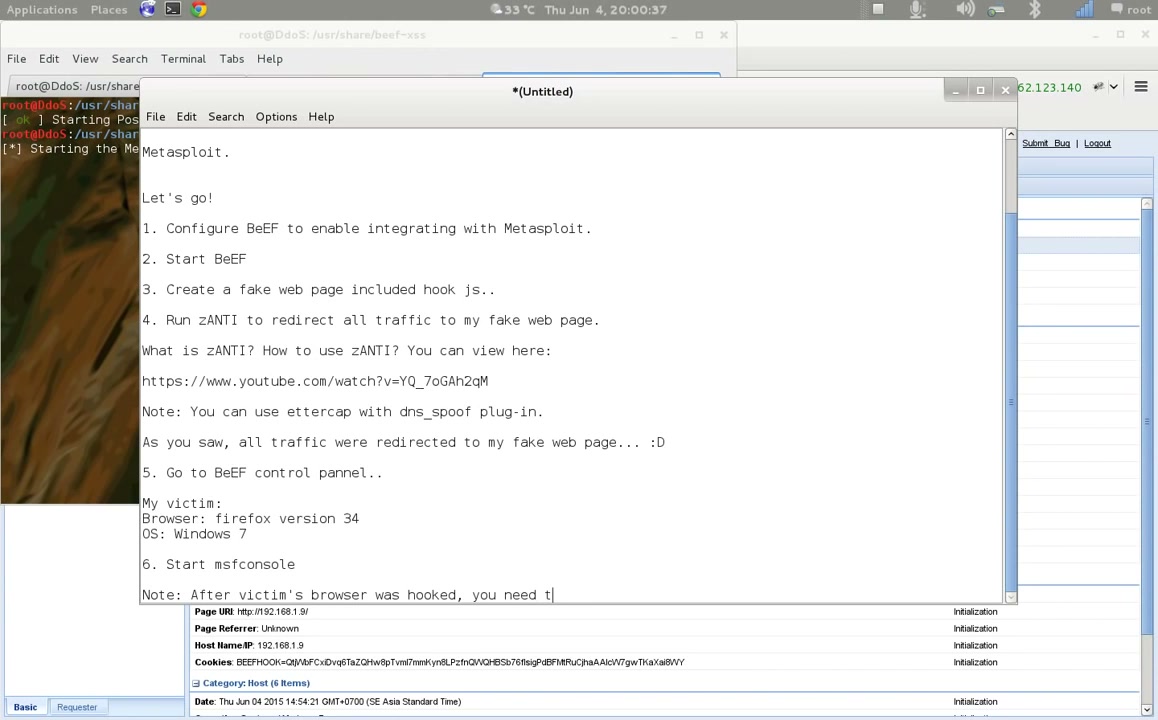Open the Applications menu in top panel

click(x=42, y=10)
